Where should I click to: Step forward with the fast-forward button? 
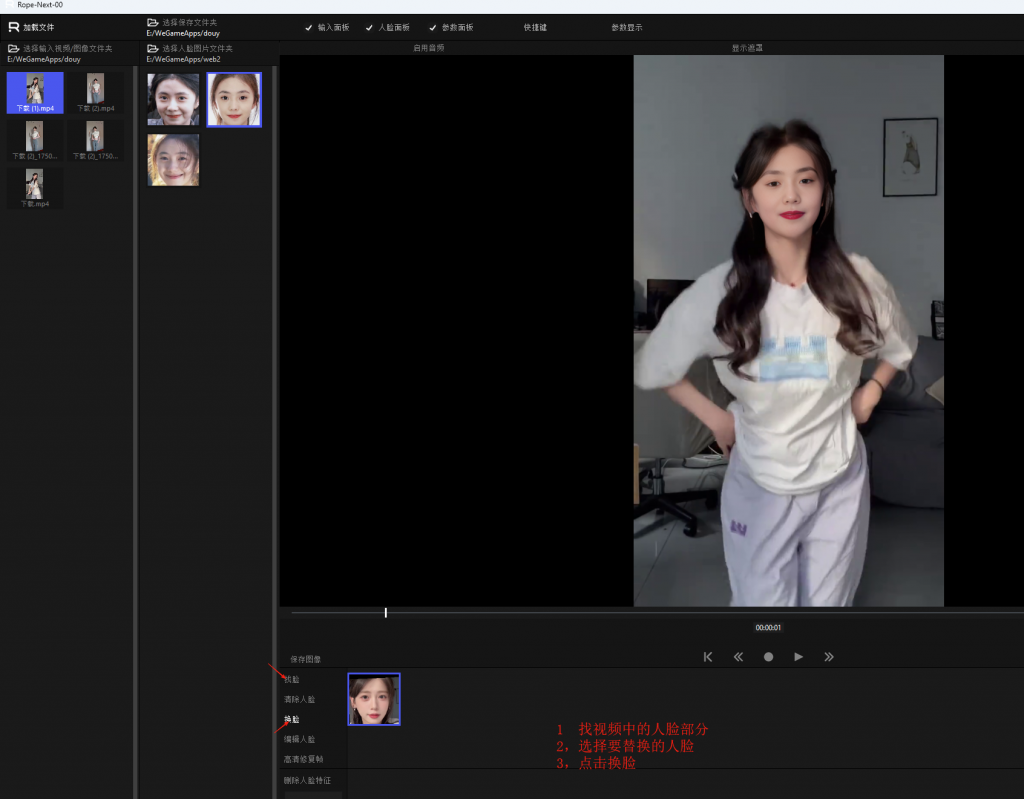[829, 657]
